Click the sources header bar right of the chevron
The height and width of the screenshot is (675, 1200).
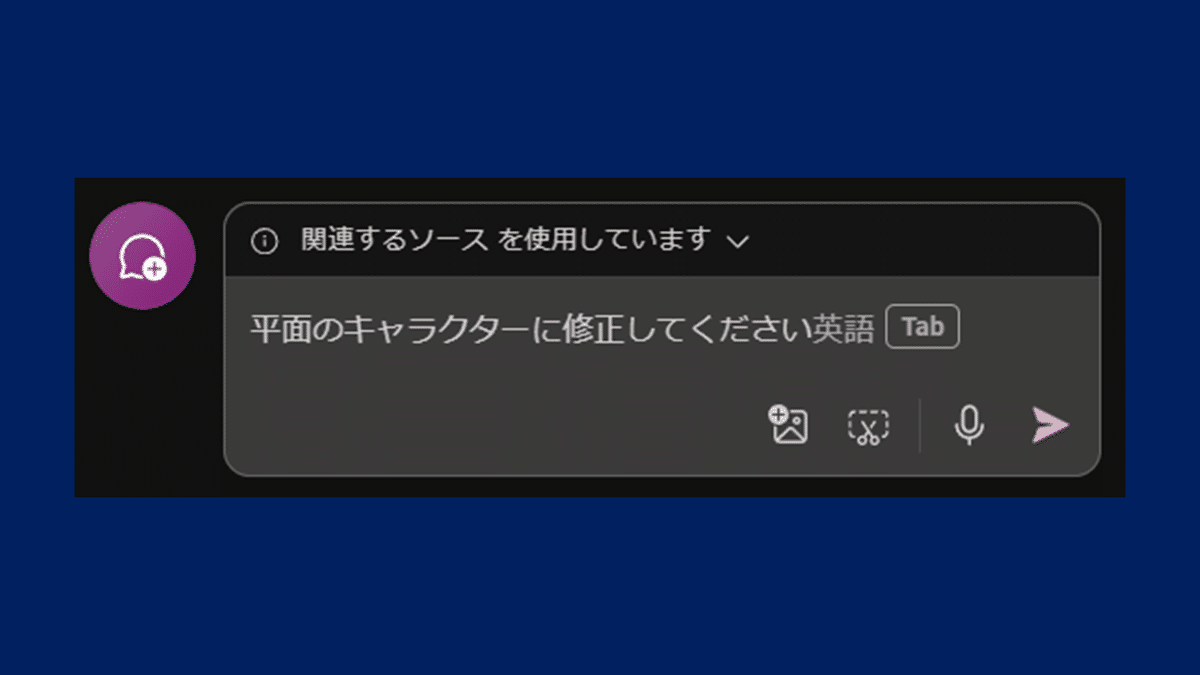[920, 241]
